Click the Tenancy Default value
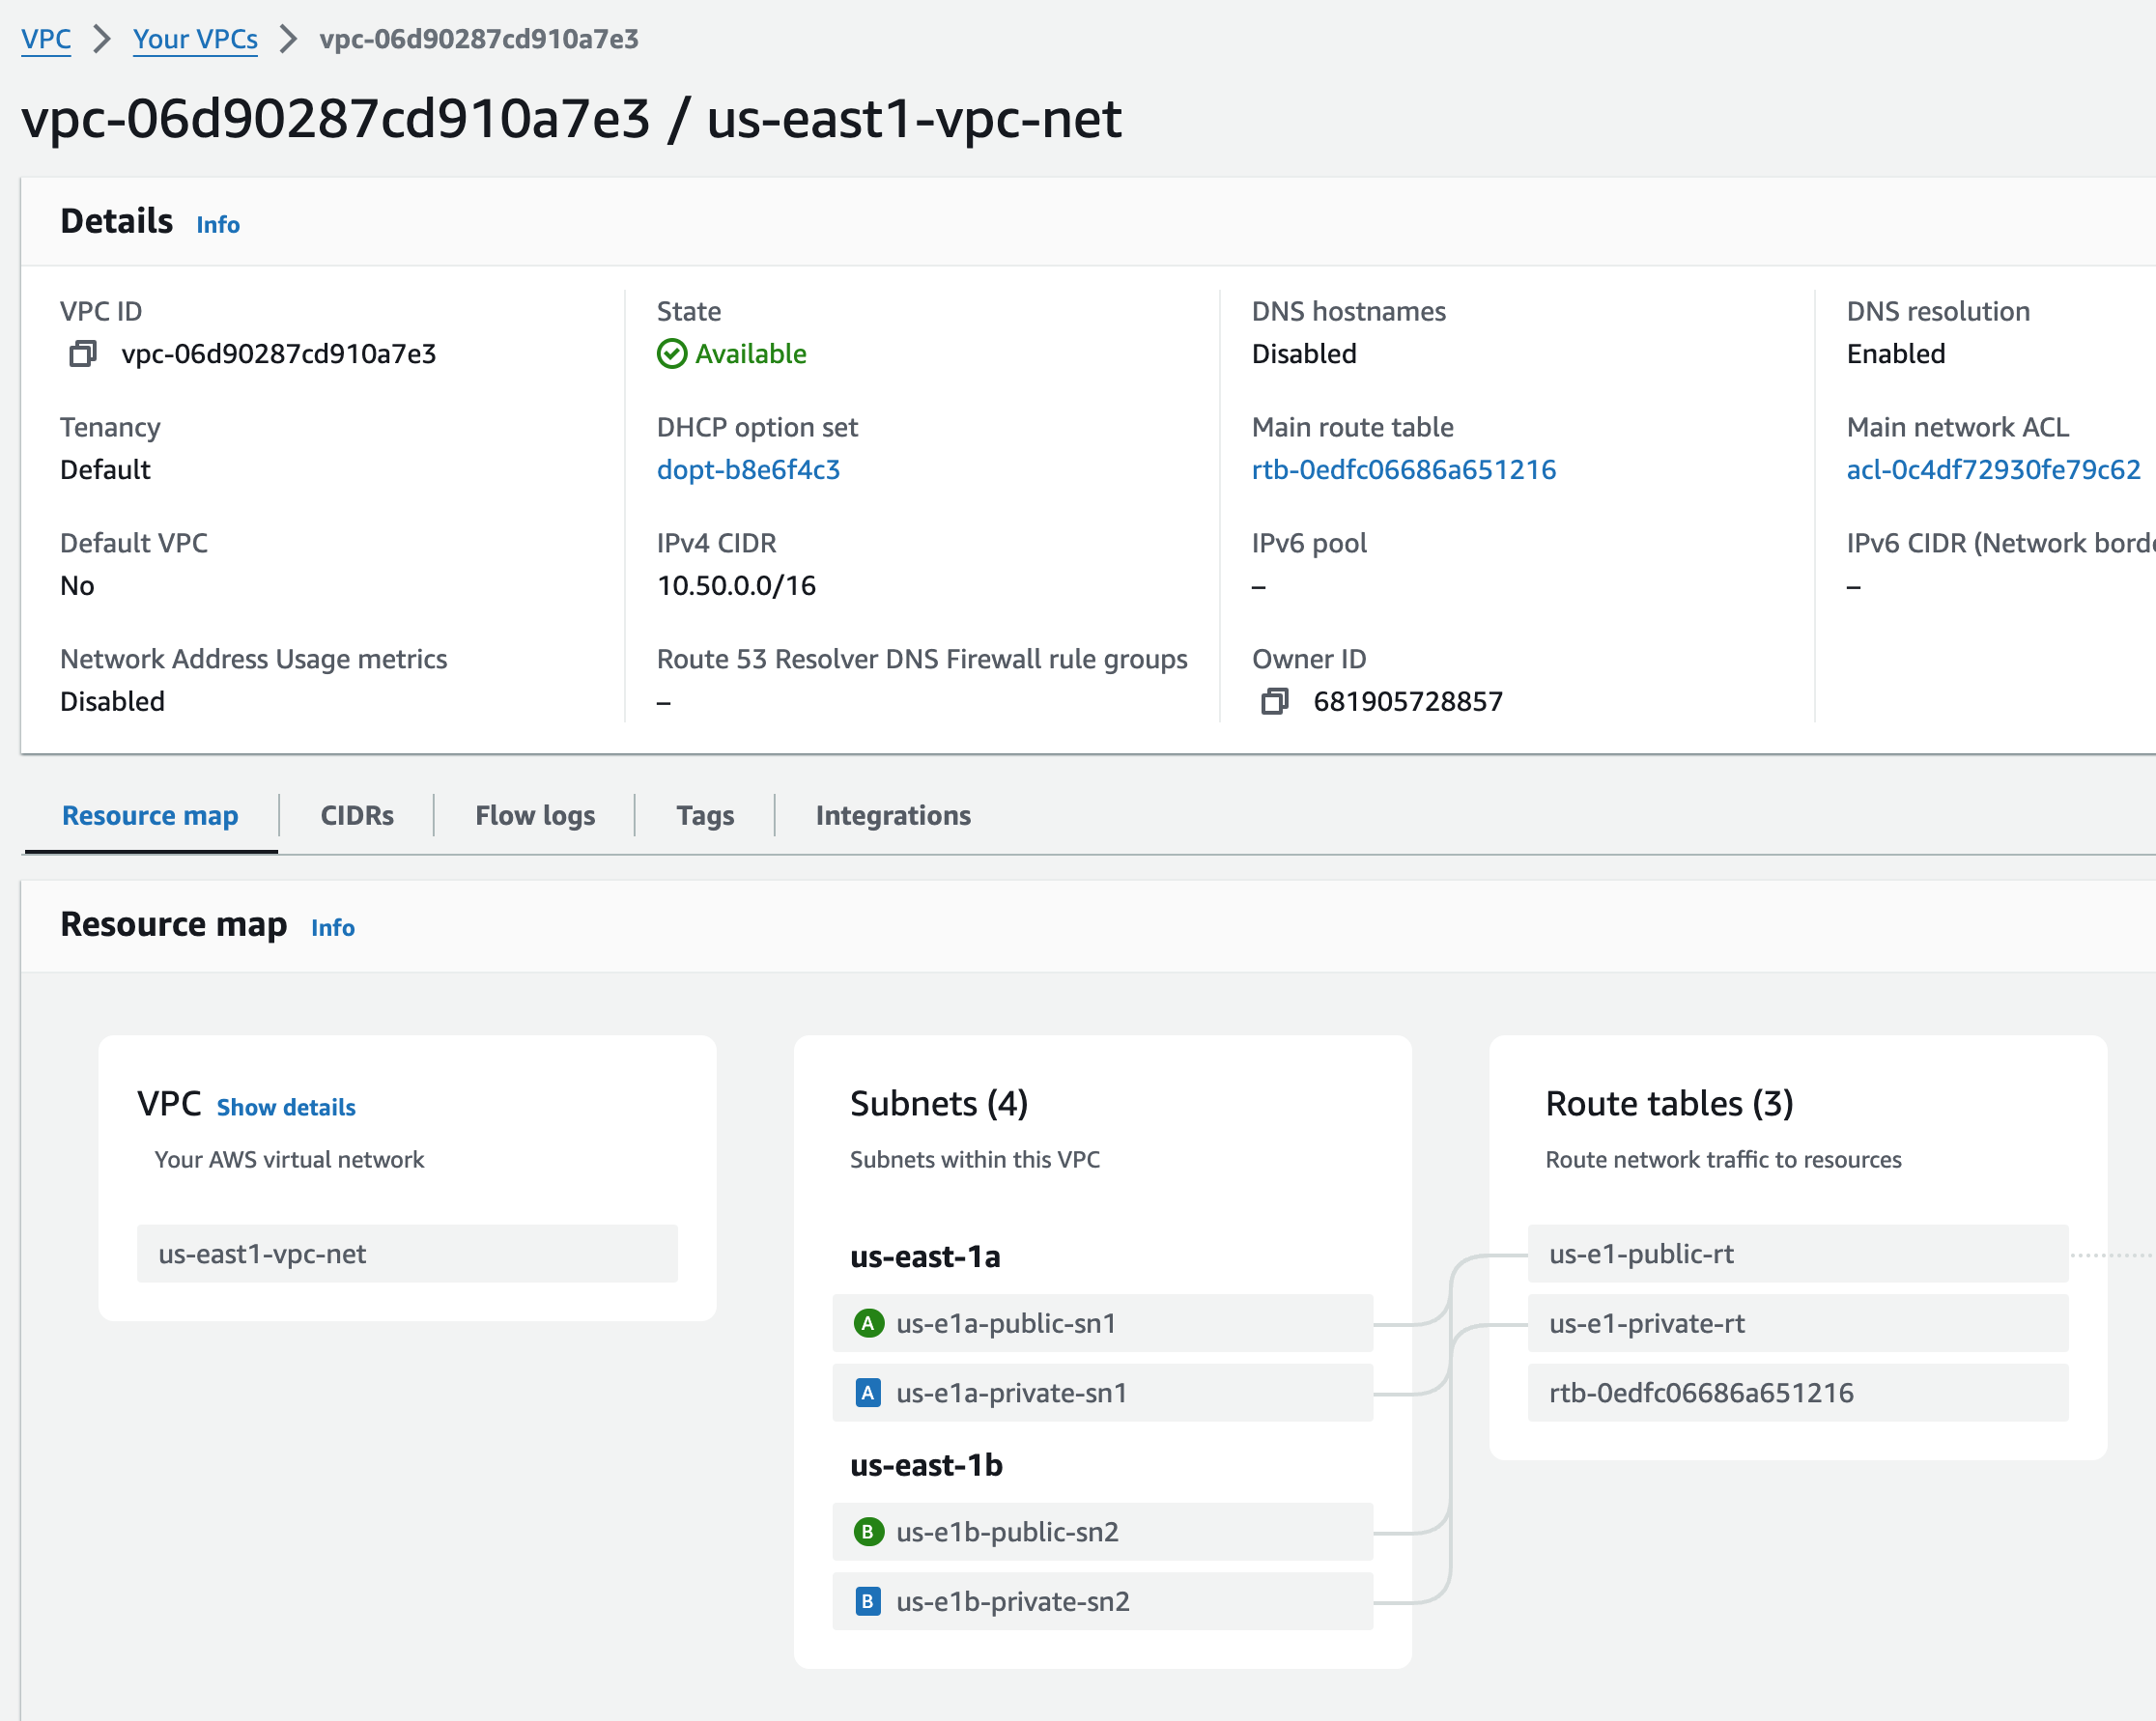2156x1721 pixels. pyautogui.click(x=105, y=470)
